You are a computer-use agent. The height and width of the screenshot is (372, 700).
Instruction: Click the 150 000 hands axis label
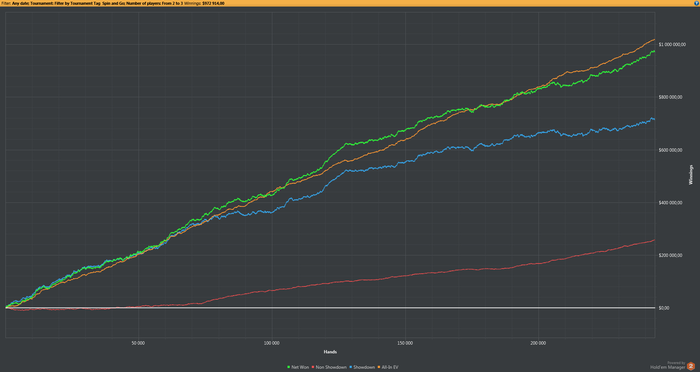click(x=405, y=343)
